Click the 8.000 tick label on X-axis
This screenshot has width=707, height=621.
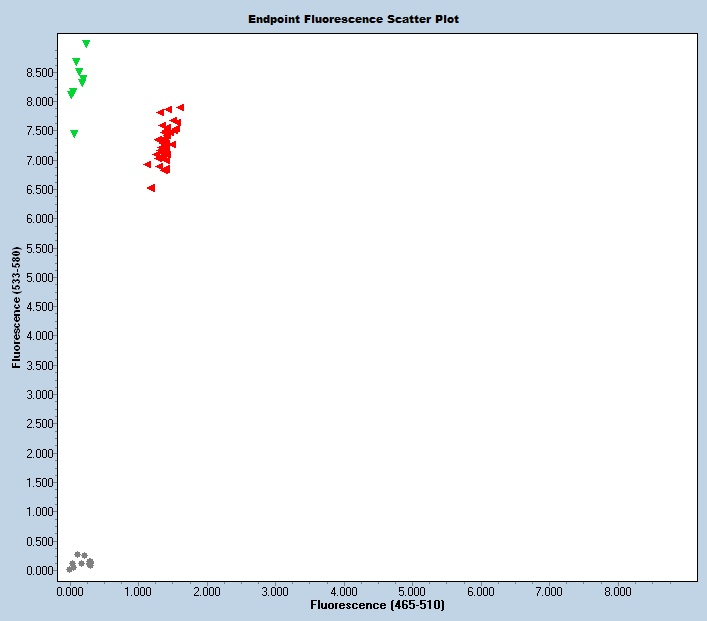(x=618, y=592)
